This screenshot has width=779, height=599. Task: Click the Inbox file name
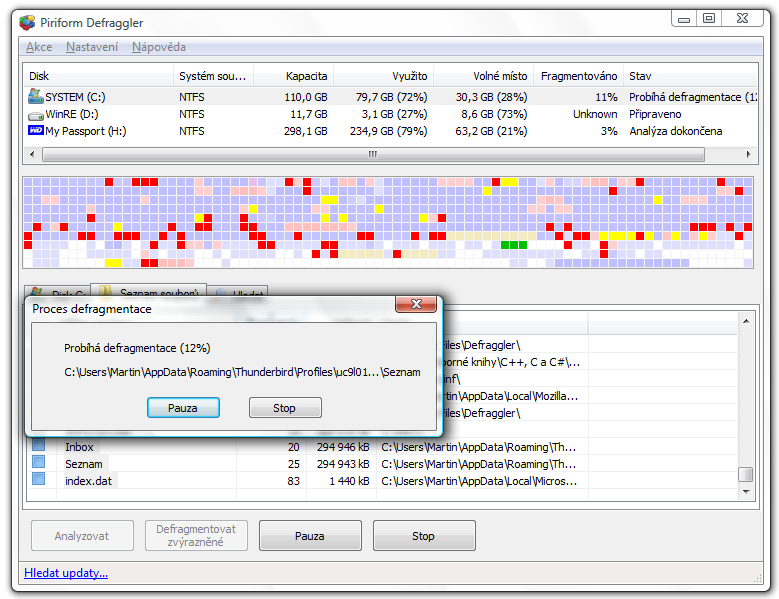point(79,447)
